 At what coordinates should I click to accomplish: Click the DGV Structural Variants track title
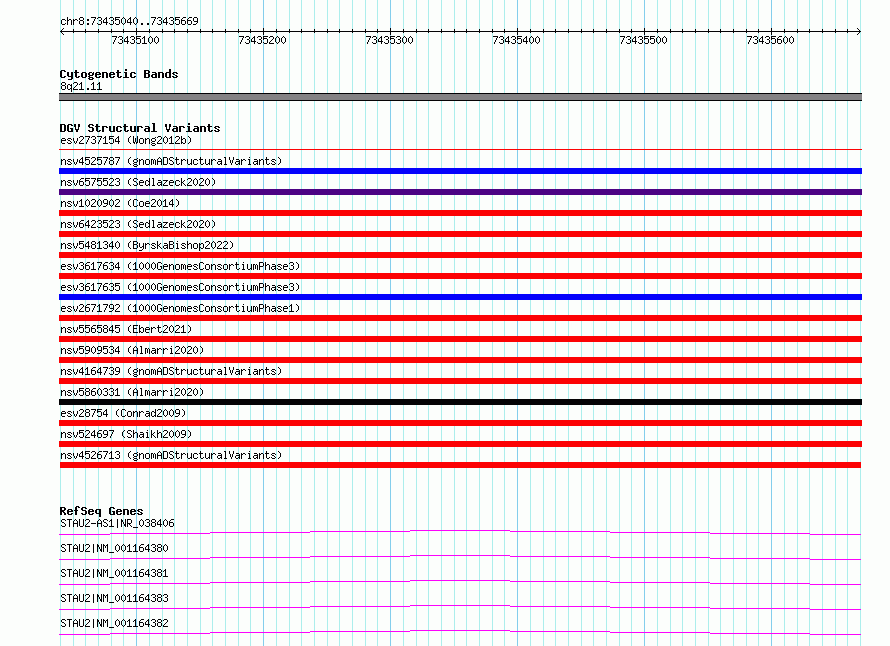tap(140, 128)
